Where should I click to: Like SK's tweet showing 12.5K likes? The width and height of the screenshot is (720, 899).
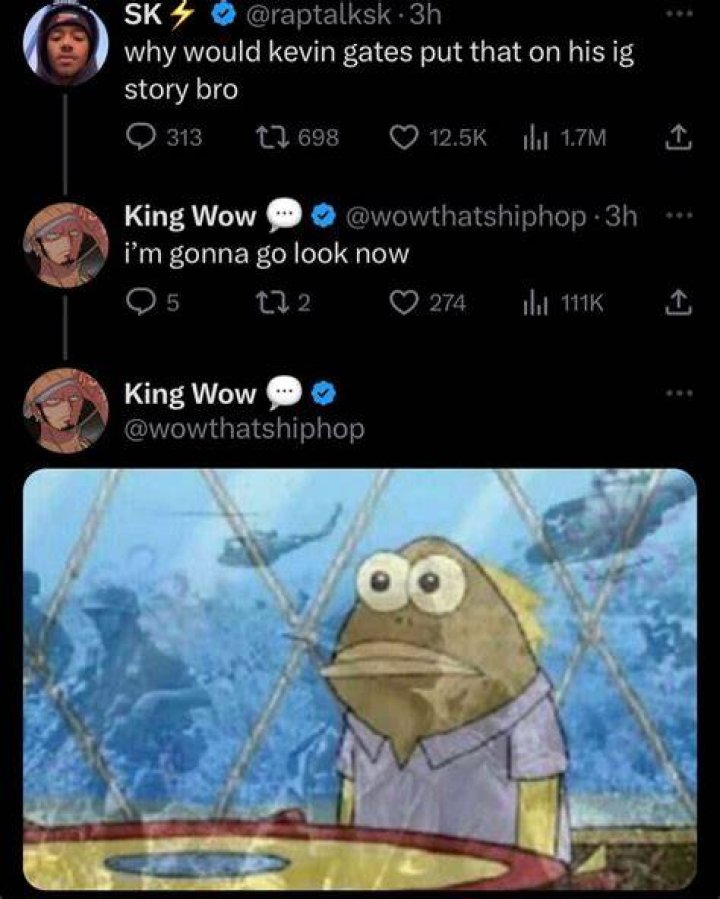pos(438,138)
